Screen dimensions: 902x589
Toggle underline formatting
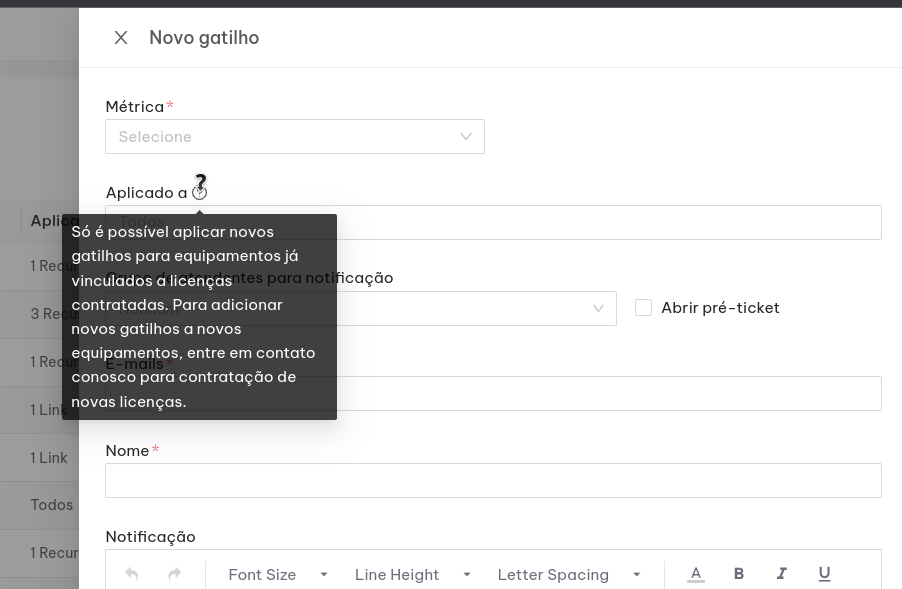point(825,574)
